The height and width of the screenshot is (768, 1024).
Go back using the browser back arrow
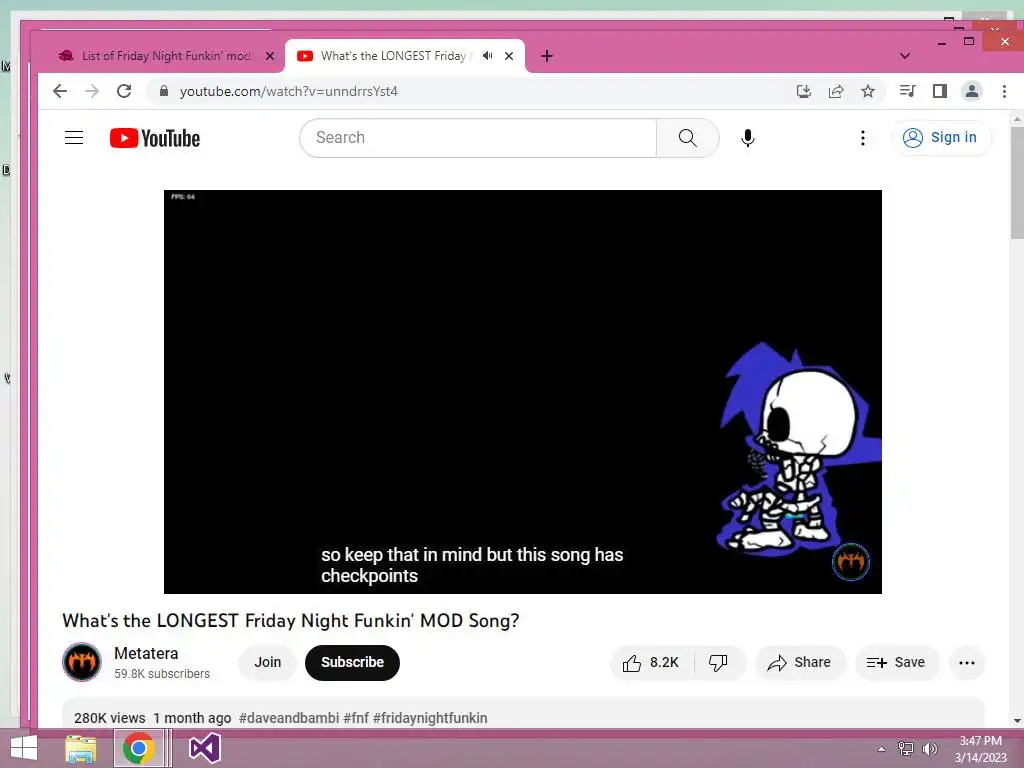pos(60,91)
